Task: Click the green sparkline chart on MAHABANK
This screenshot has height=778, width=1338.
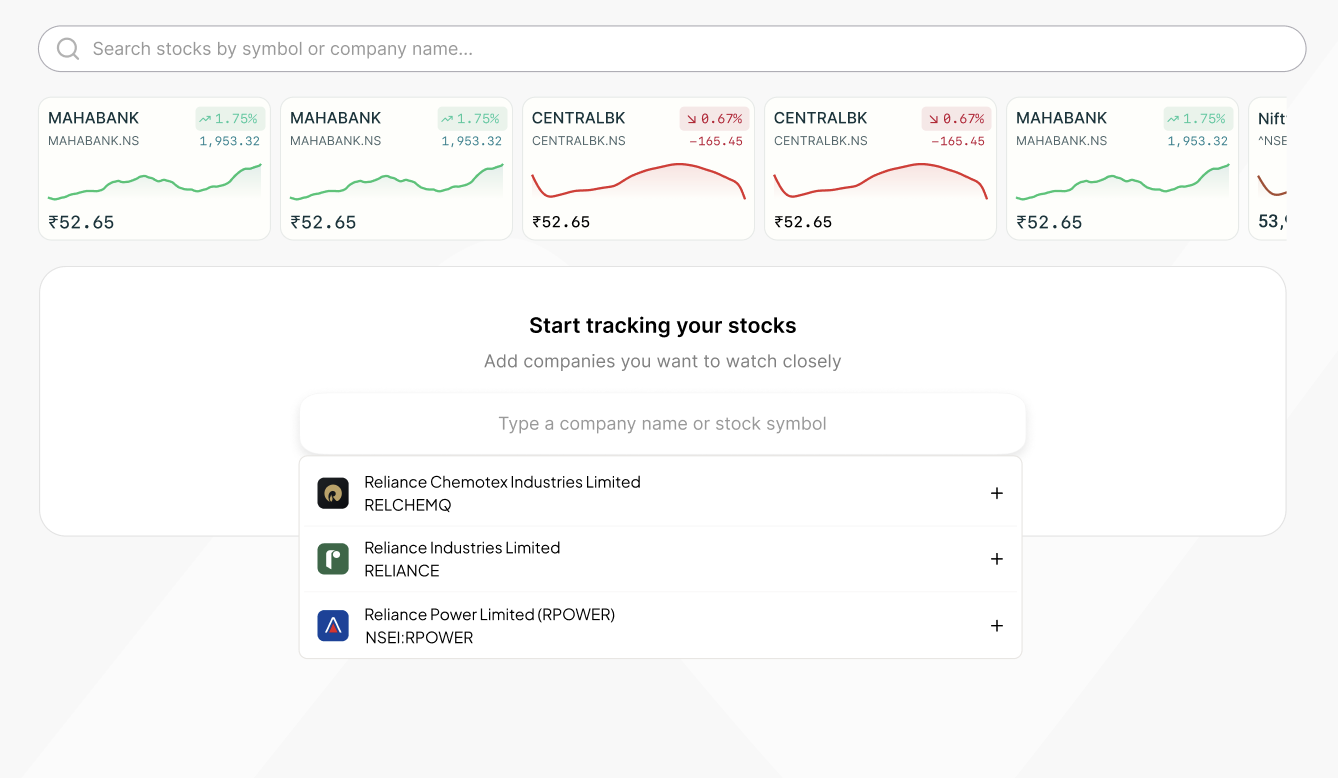Action: pos(154,183)
